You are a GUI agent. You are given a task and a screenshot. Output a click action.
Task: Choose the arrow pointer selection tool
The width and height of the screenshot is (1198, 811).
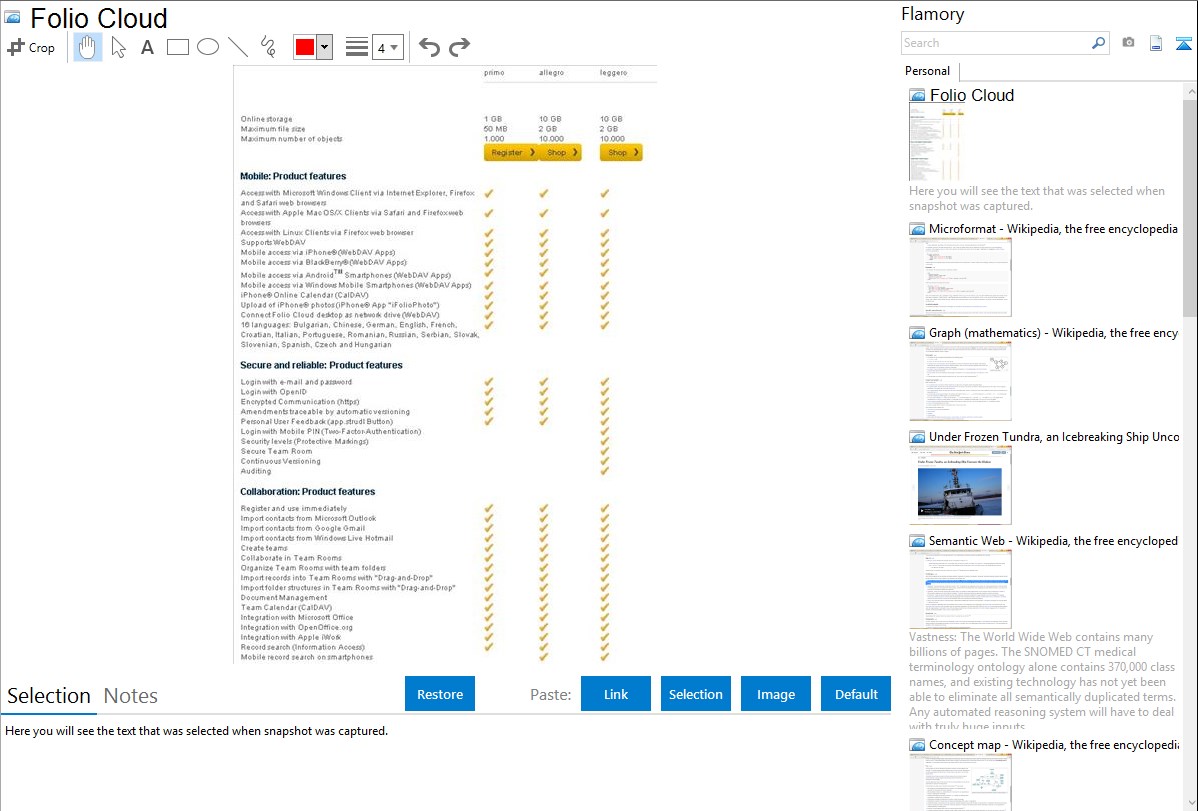(x=118, y=47)
